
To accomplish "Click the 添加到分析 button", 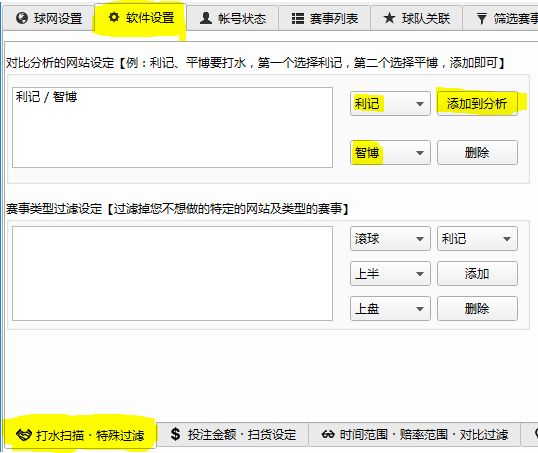I will click(477, 103).
